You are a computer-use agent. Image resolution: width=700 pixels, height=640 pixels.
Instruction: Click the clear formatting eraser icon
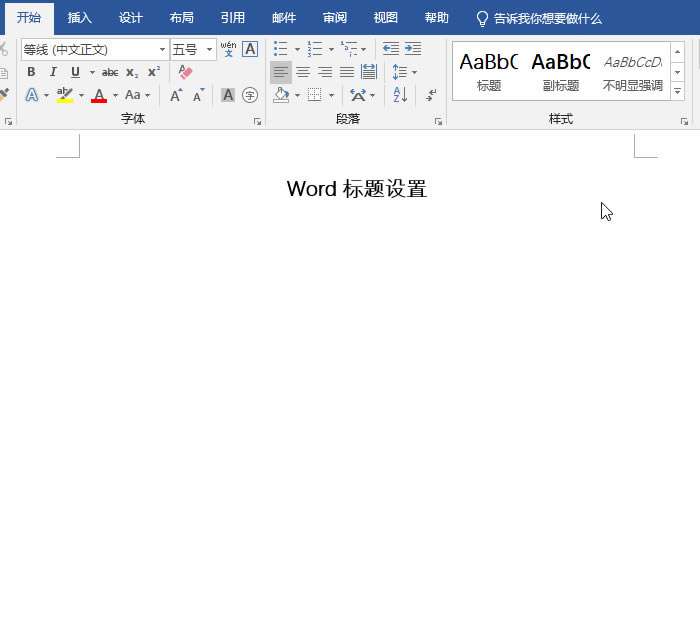[185, 72]
